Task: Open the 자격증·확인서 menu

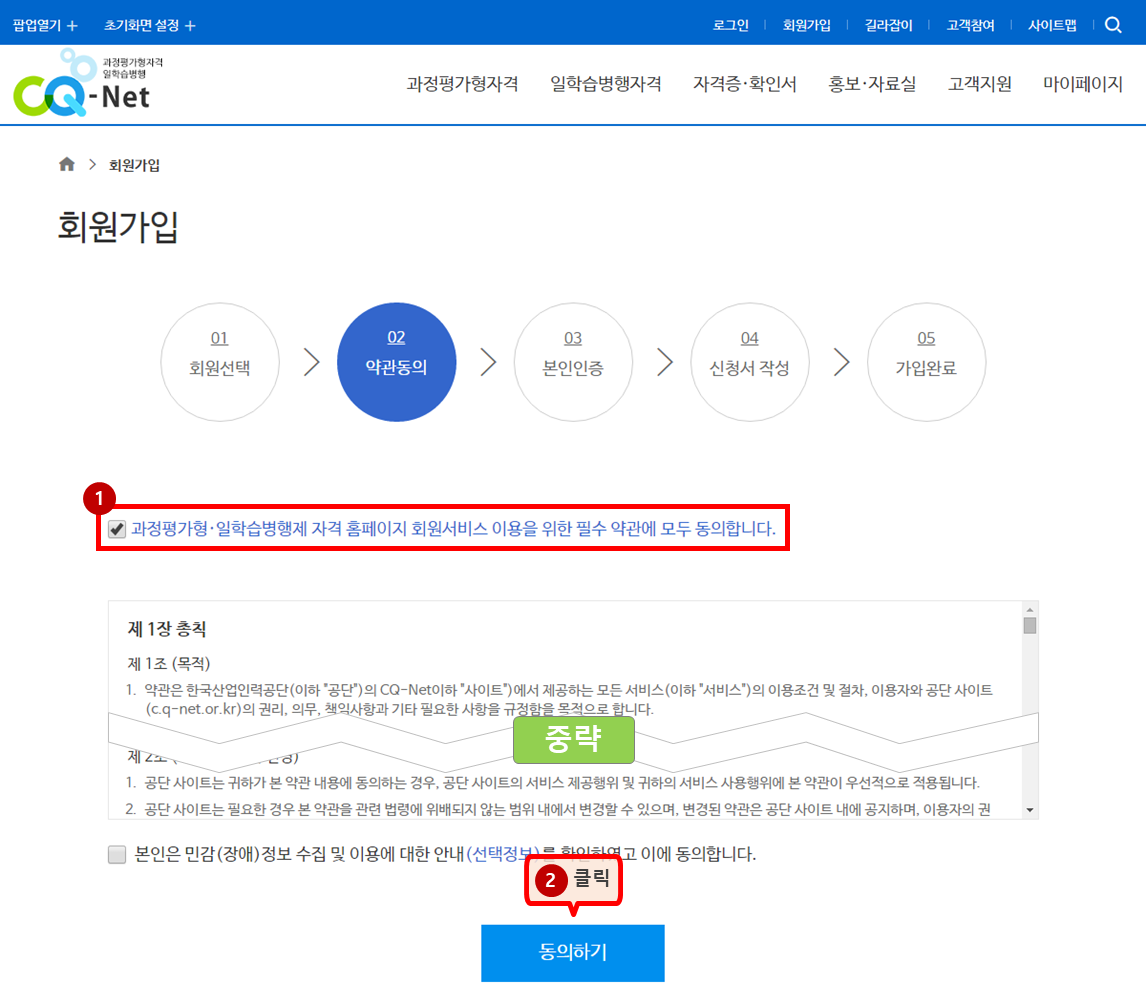Action: pos(745,84)
